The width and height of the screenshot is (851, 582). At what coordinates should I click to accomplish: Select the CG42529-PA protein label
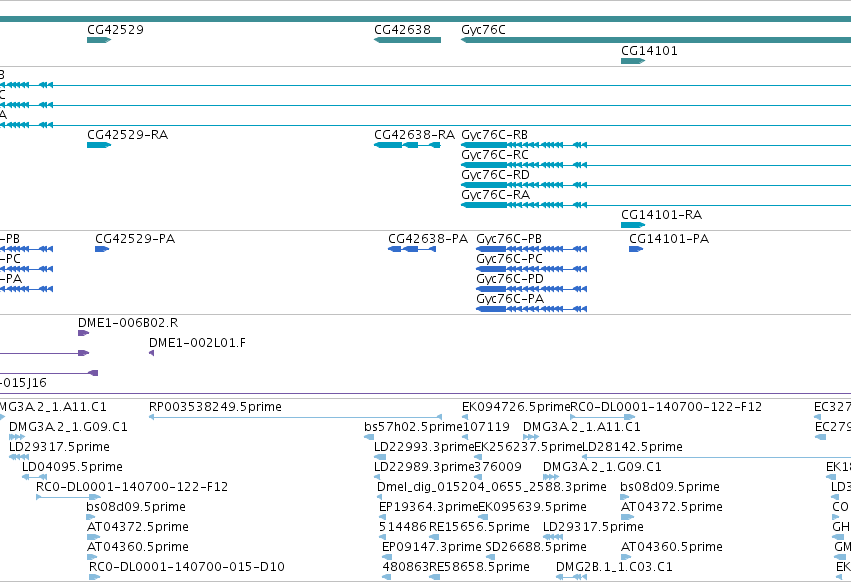pos(135,239)
